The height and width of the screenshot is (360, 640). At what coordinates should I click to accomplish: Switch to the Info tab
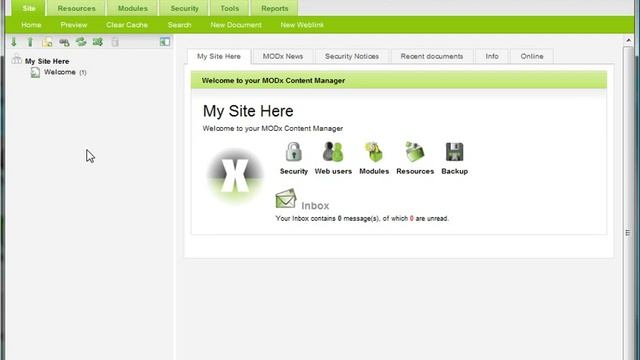pos(492,56)
